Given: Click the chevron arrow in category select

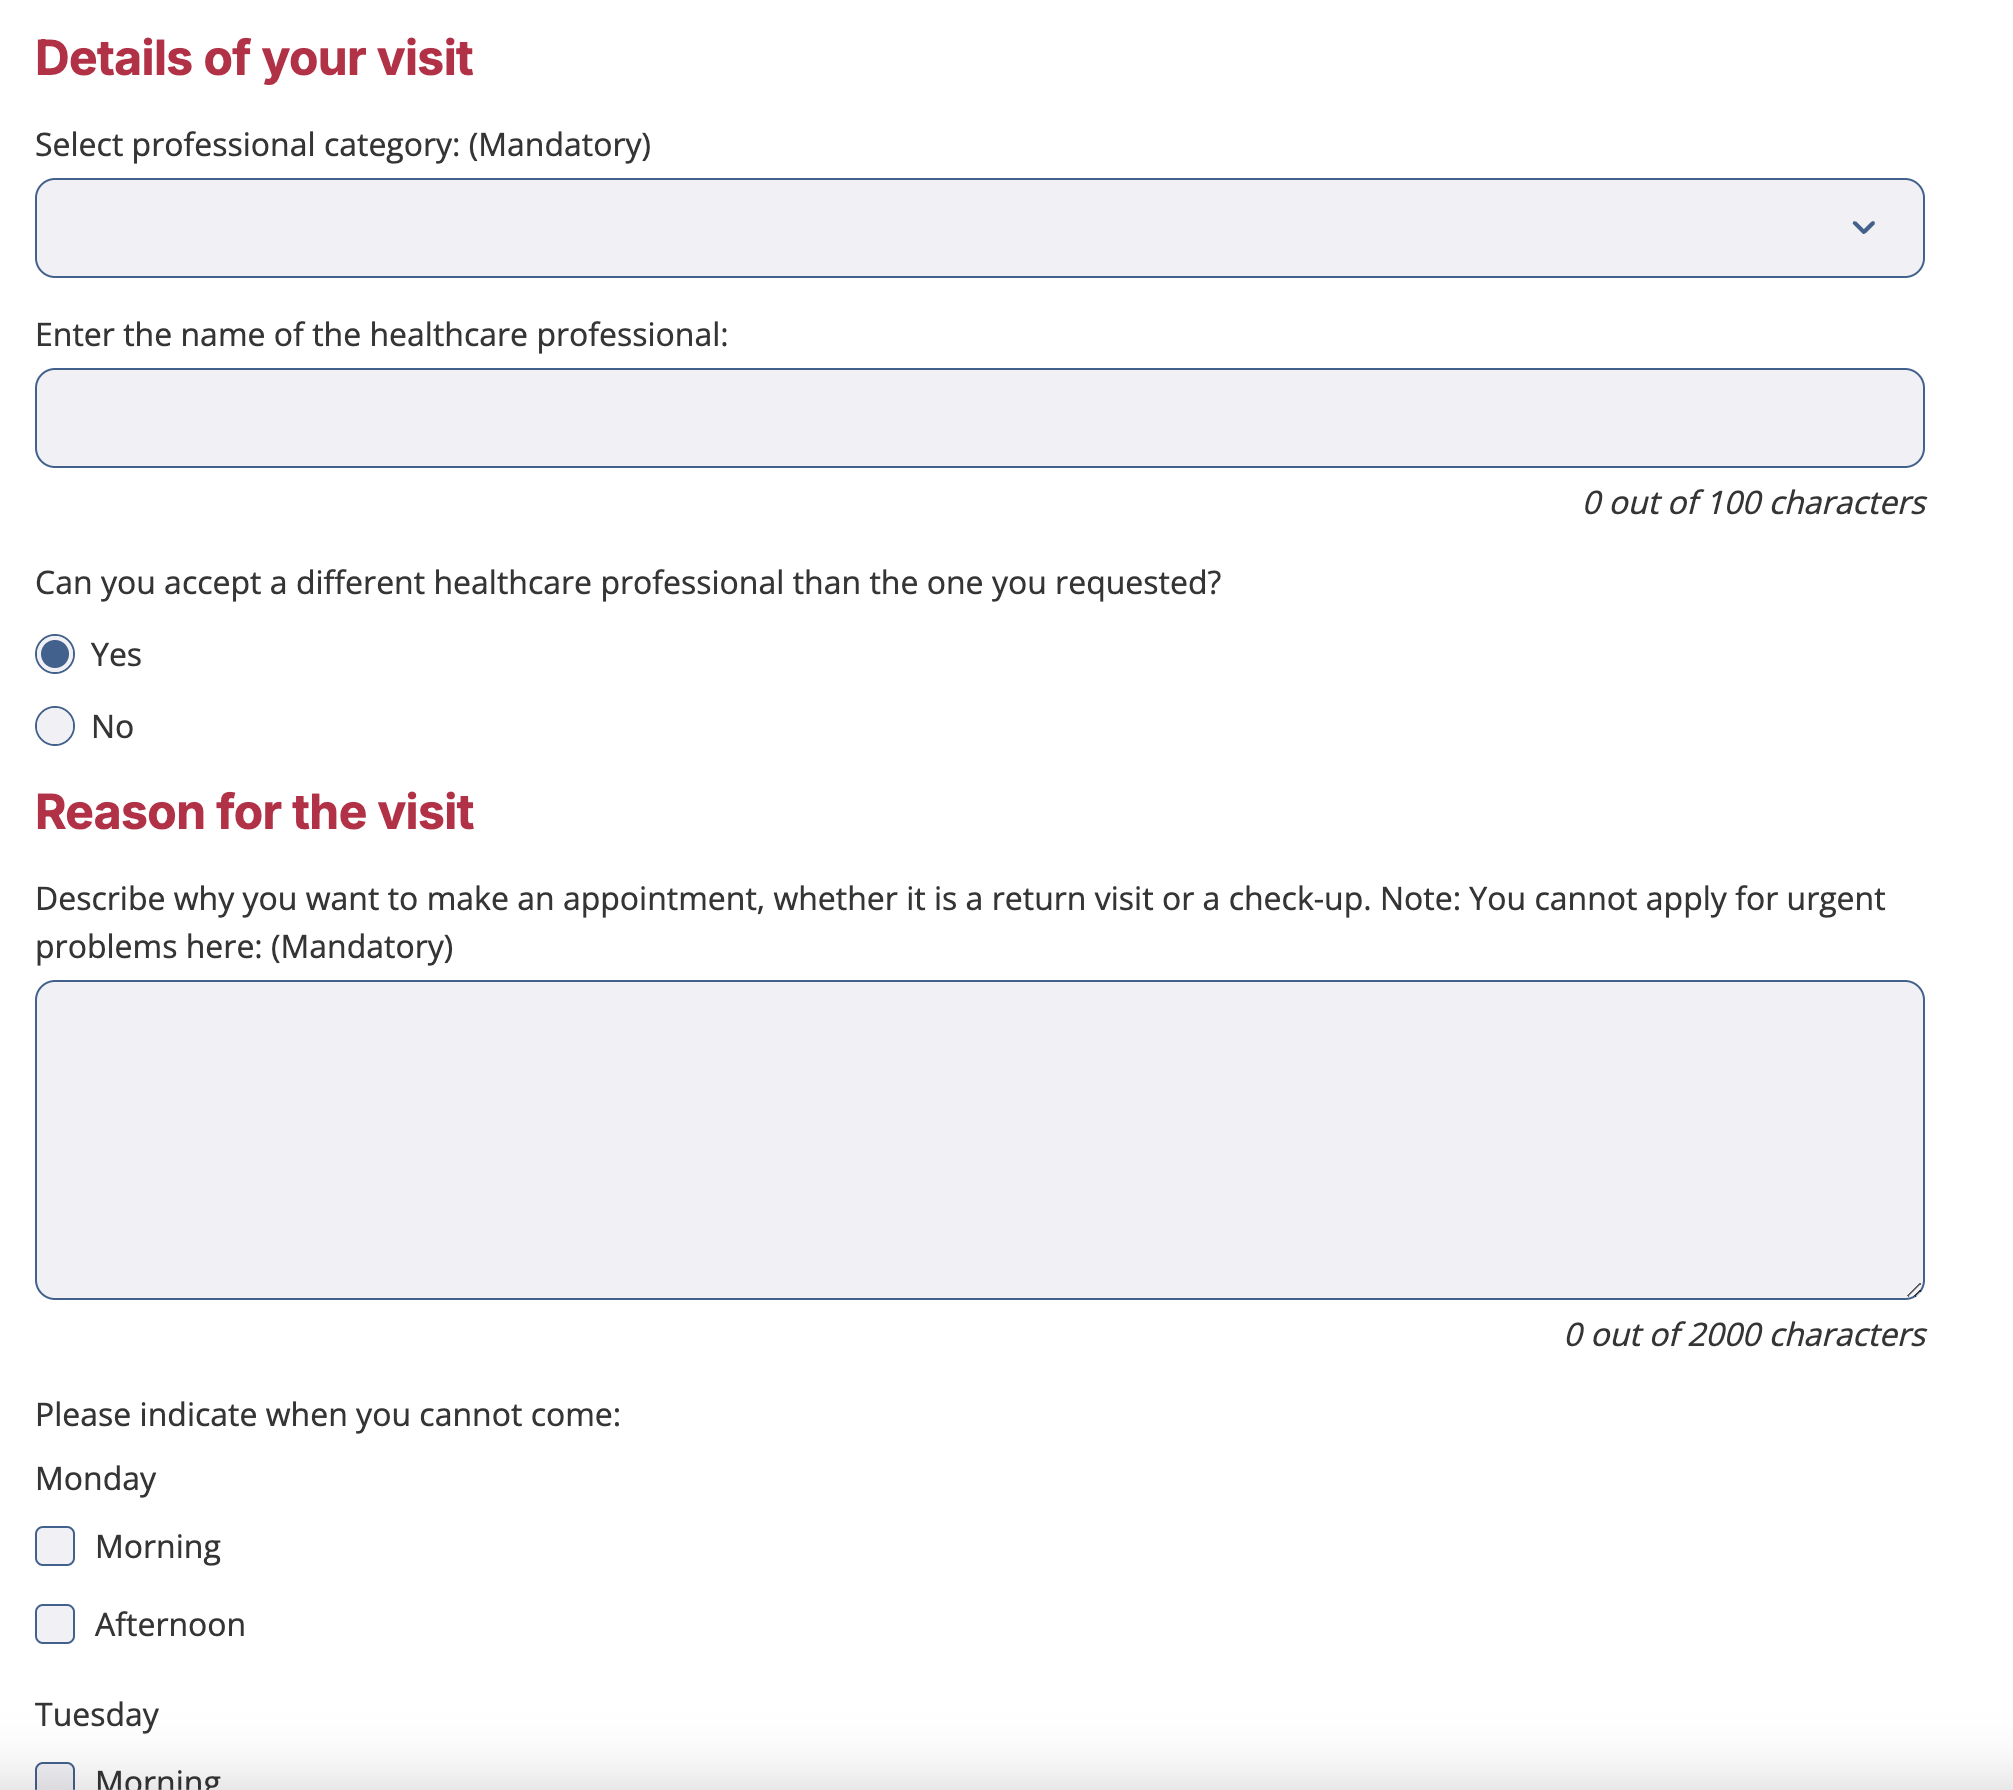Looking at the screenshot, I should [1863, 228].
